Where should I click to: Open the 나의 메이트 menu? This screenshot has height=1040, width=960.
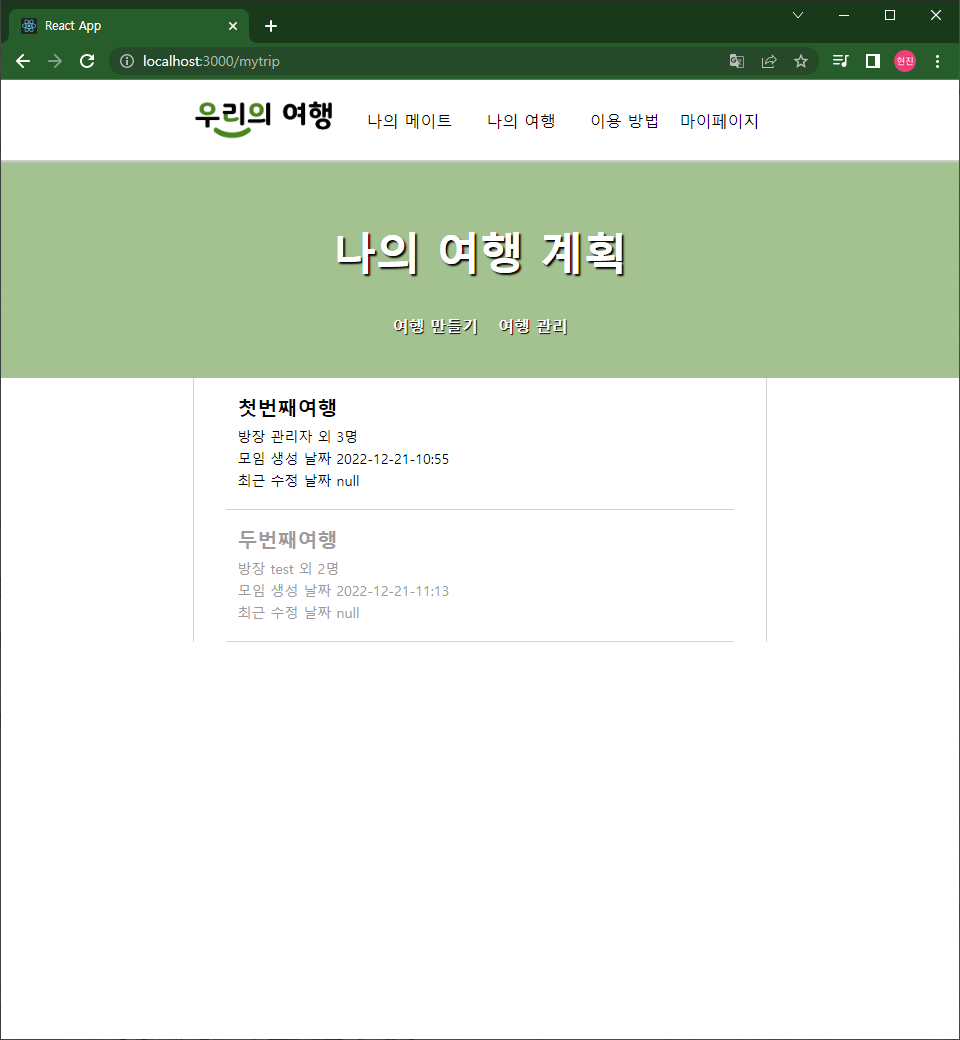(409, 121)
